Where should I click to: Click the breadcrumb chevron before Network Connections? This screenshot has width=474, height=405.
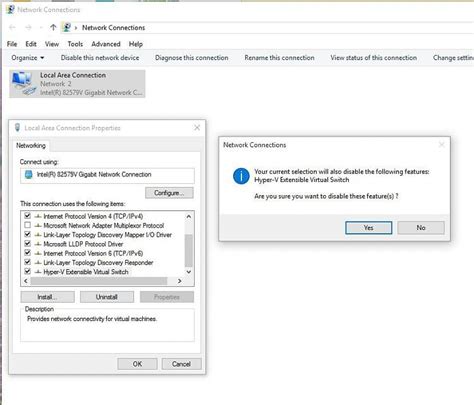pyautogui.click(x=76, y=28)
